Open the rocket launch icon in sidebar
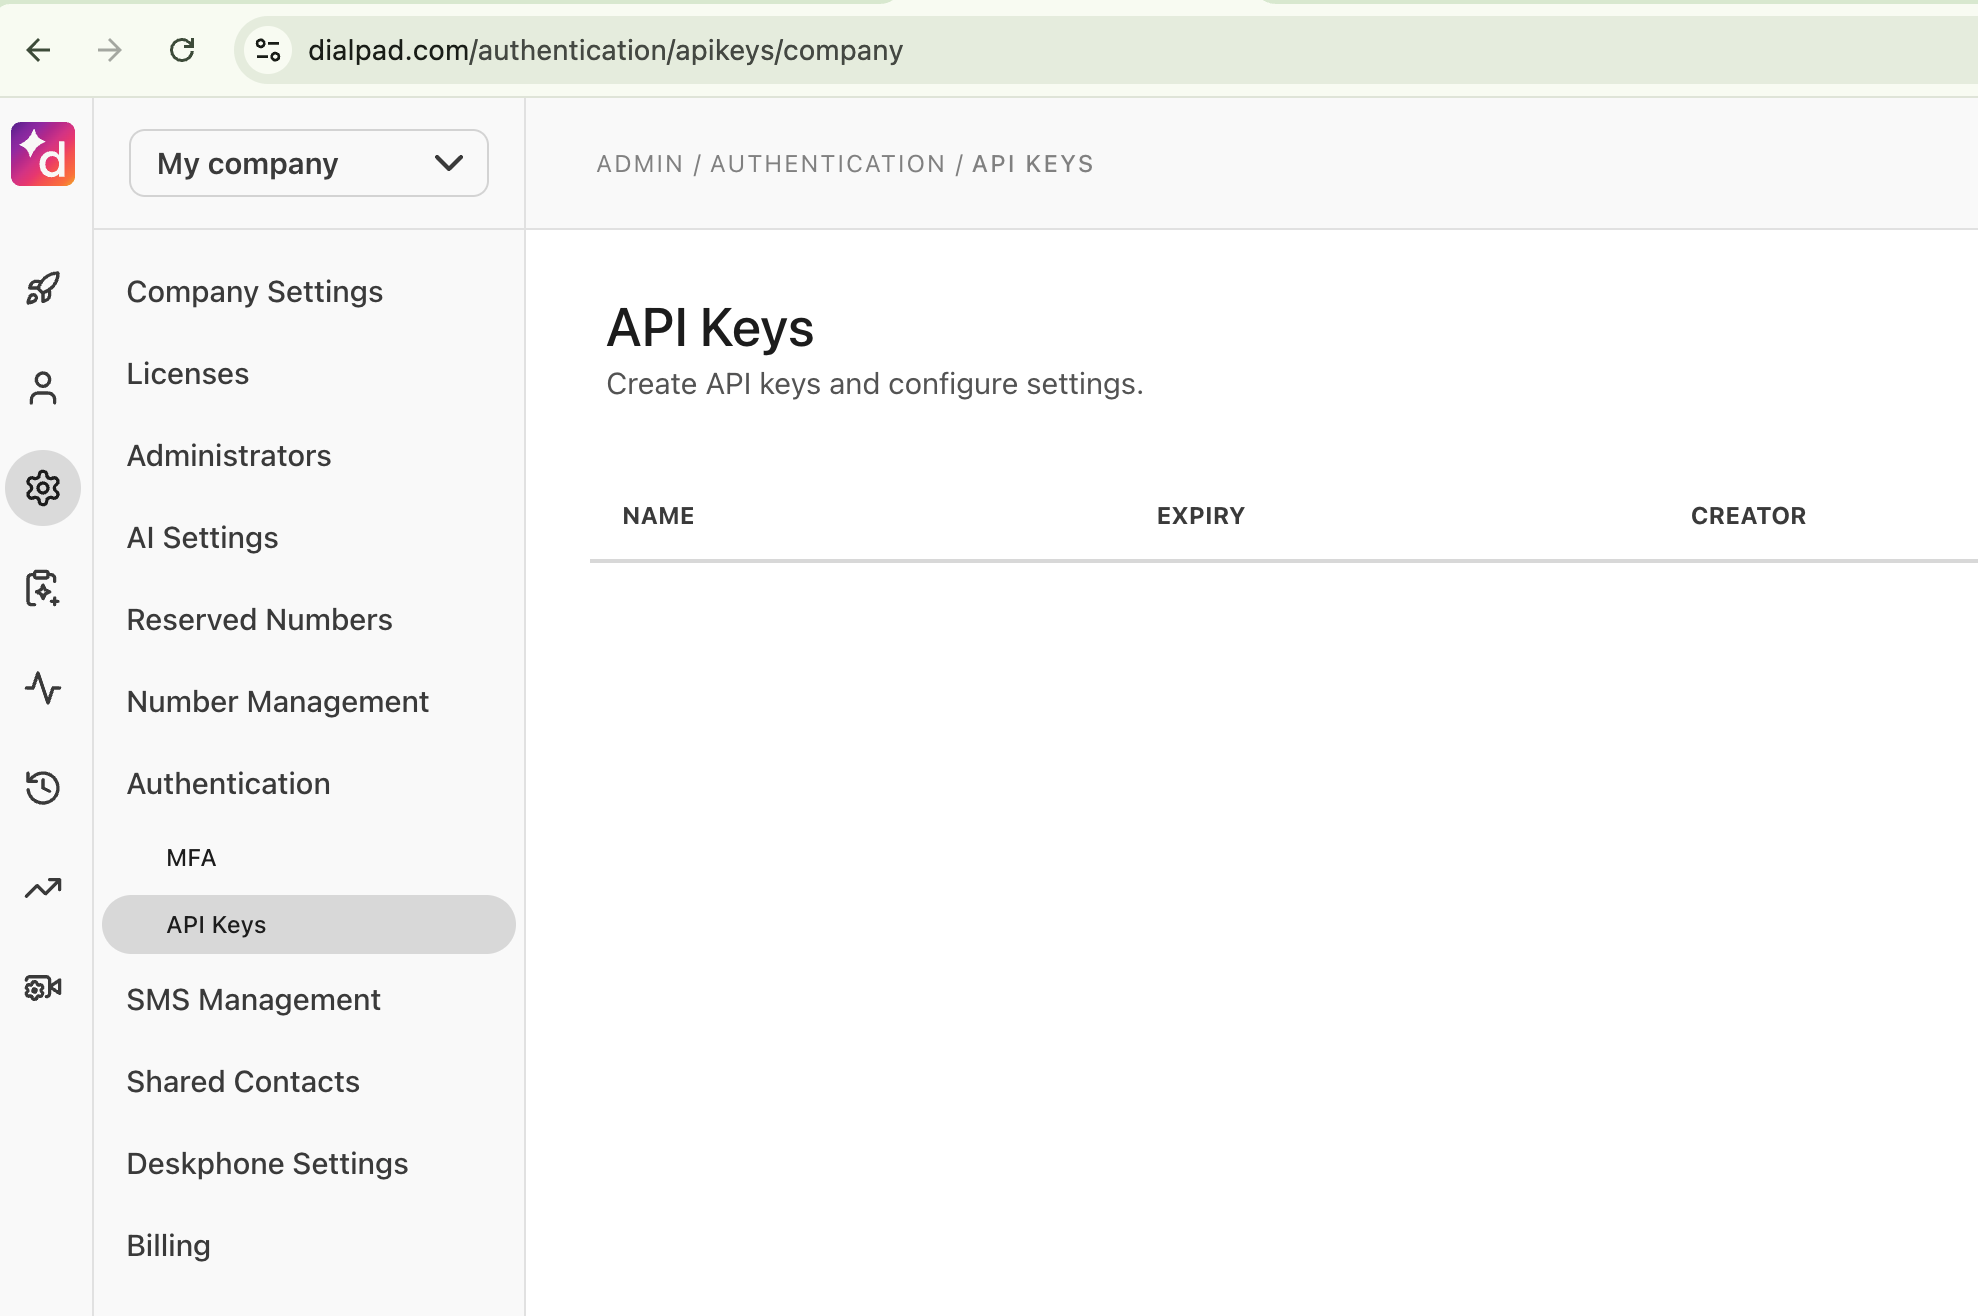Screen dimensions: 1978x1316 pos(43,289)
